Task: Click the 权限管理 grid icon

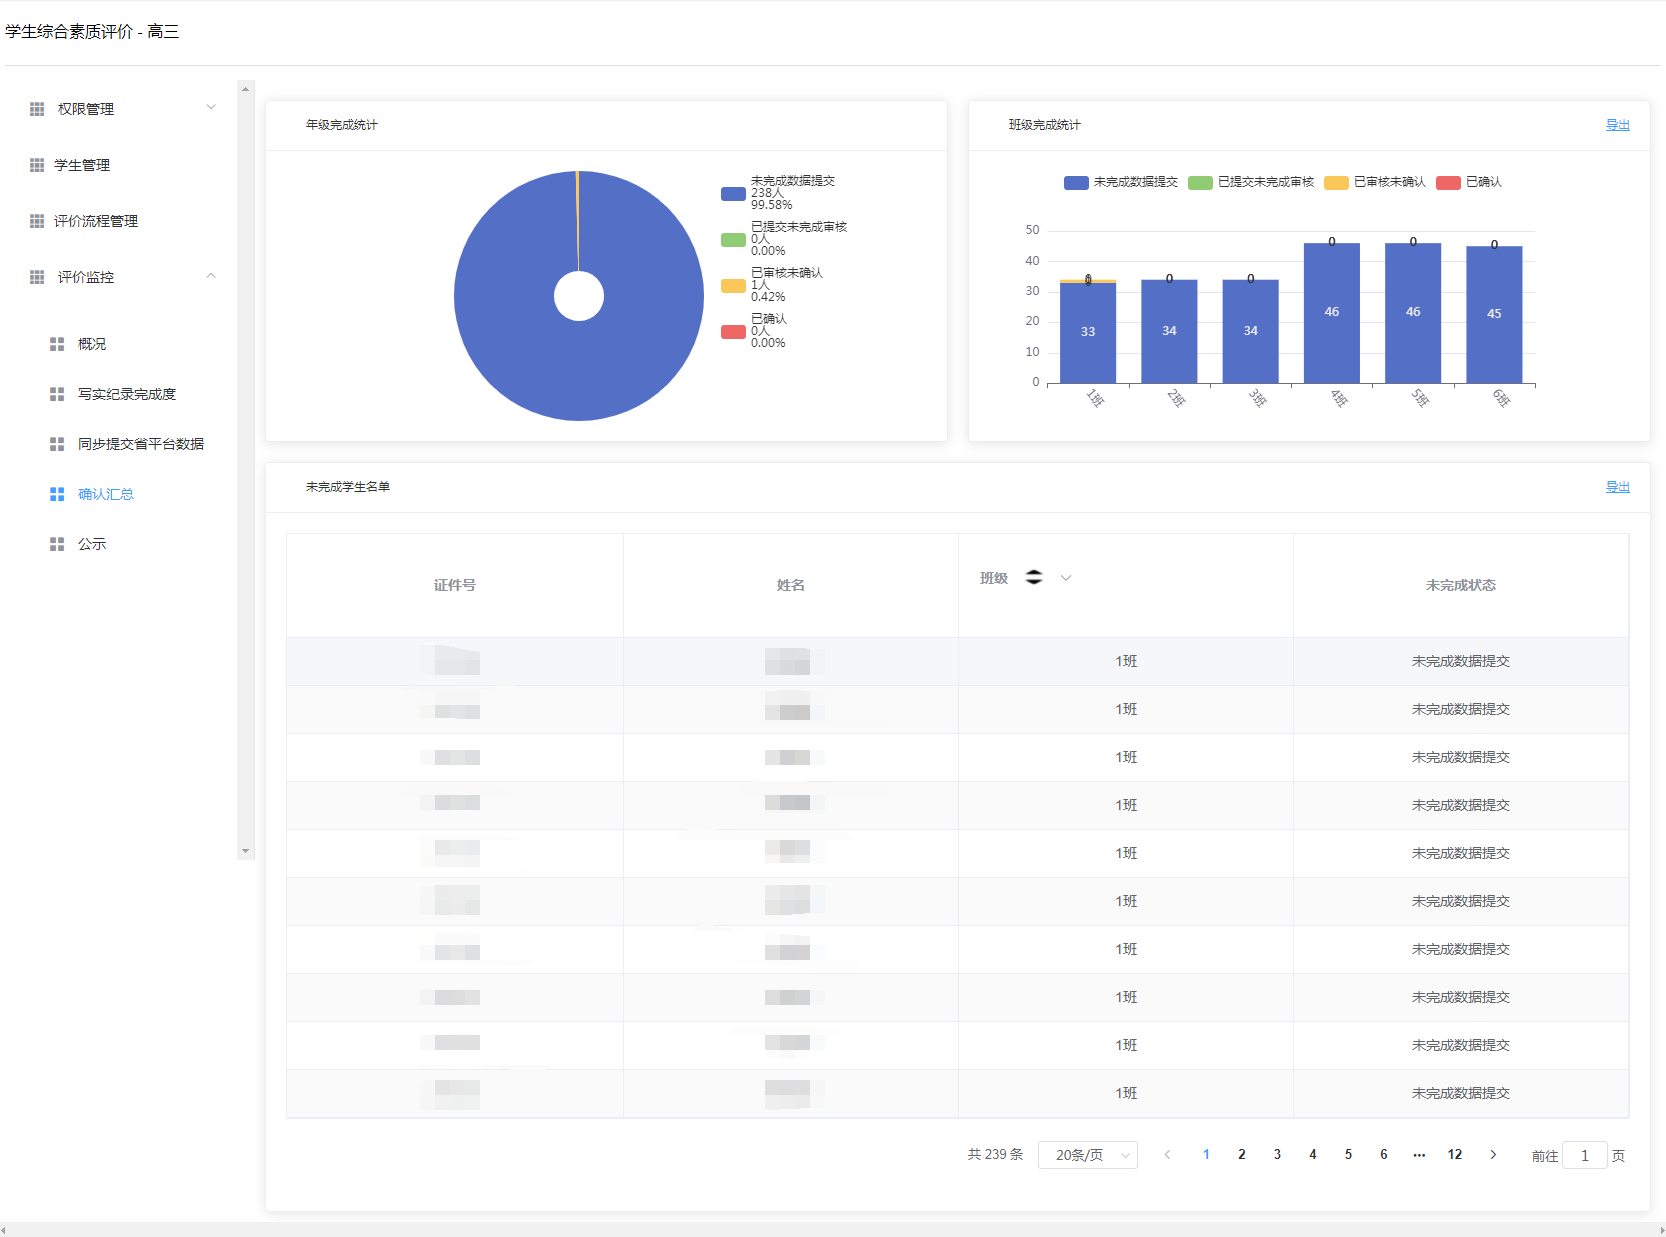Action: coord(37,109)
